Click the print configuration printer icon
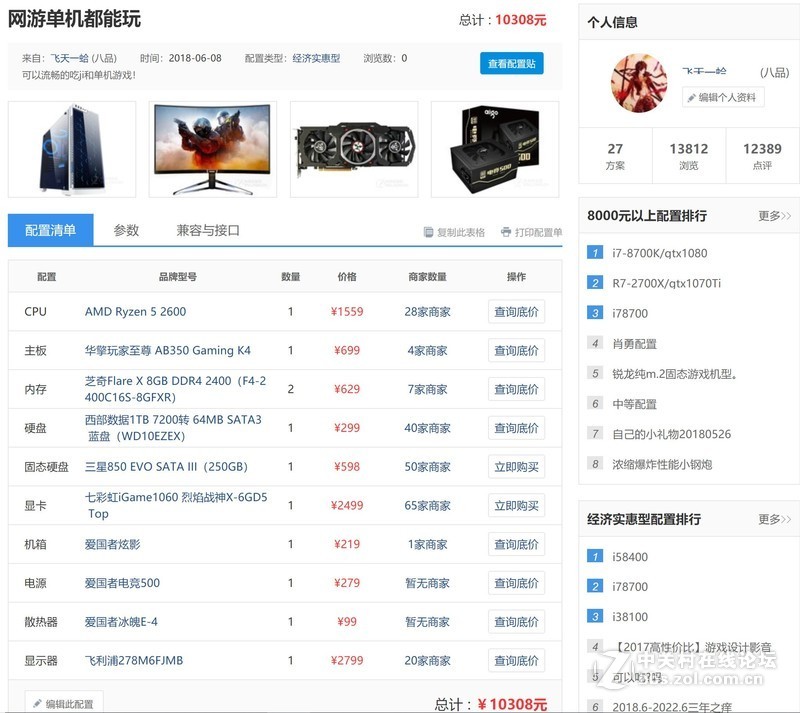This screenshot has width=800, height=713. pos(506,232)
